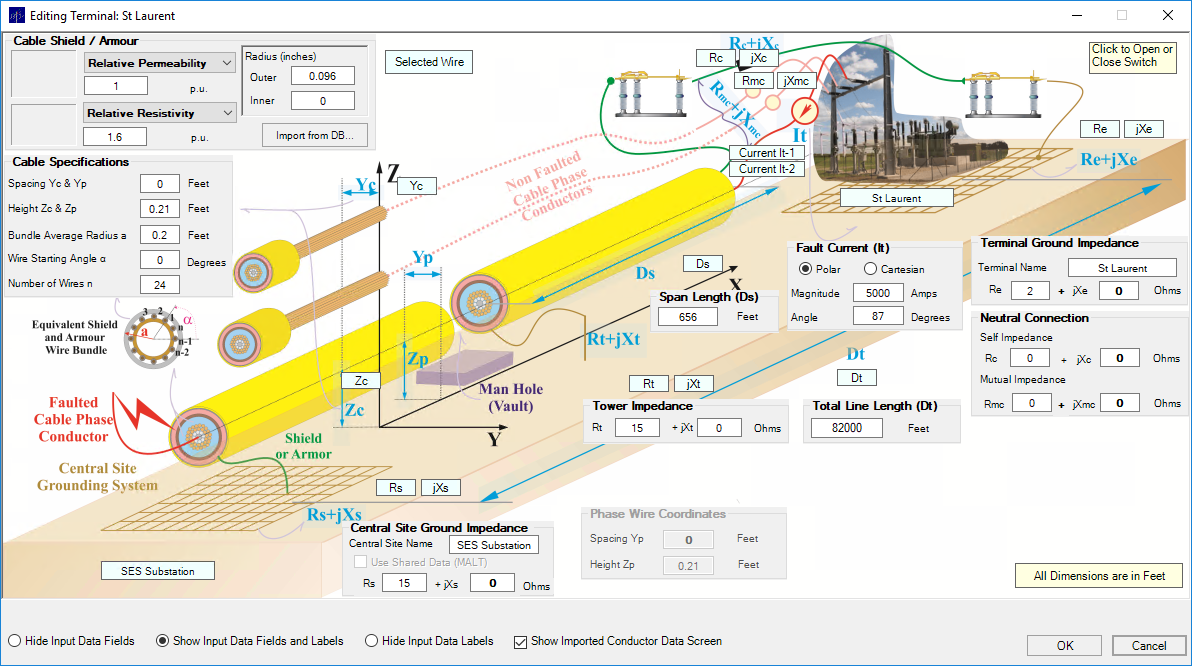Image resolution: width=1192 pixels, height=666 pixels.
Task: Open the Relative Permeability dropdown
Action: [x=160, y=63]
